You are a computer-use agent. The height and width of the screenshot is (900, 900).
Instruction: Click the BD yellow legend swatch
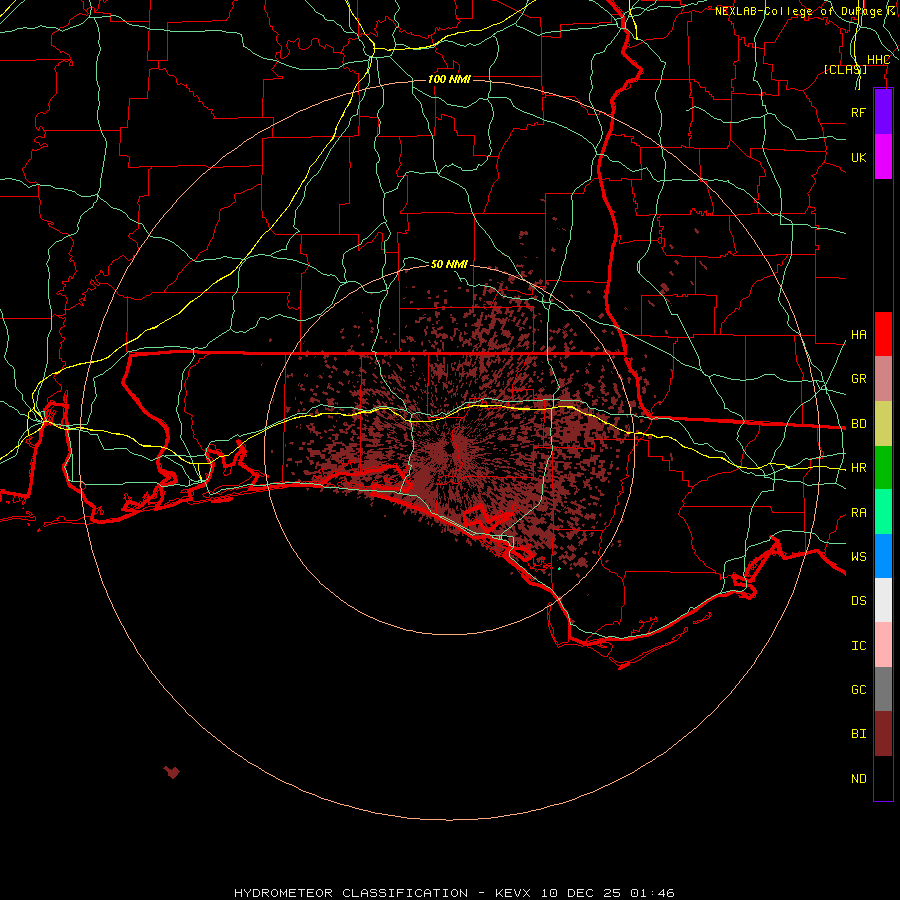point(883,424)
